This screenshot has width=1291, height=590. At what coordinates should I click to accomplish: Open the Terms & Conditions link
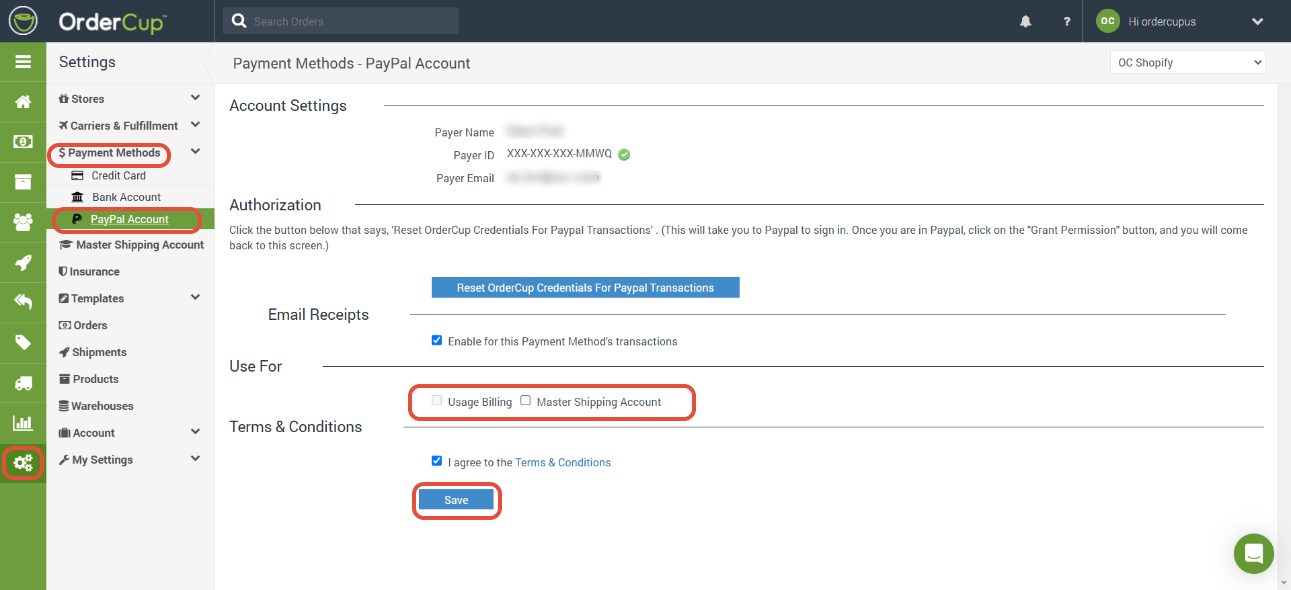563,463
